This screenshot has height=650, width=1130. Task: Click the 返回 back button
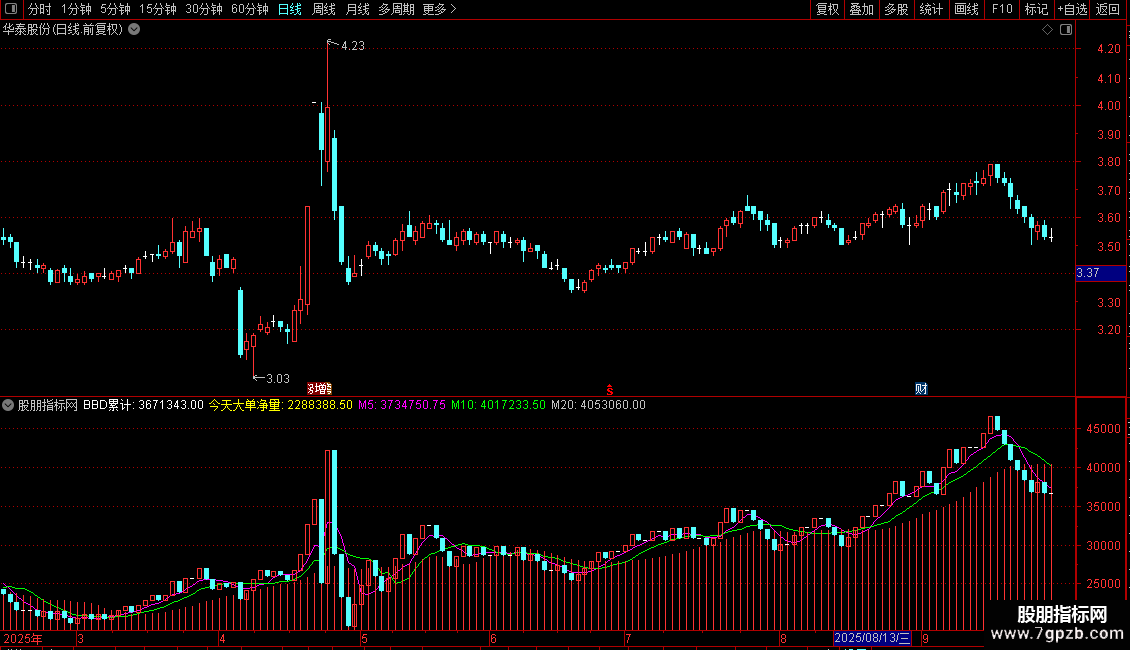point(1108,9)
